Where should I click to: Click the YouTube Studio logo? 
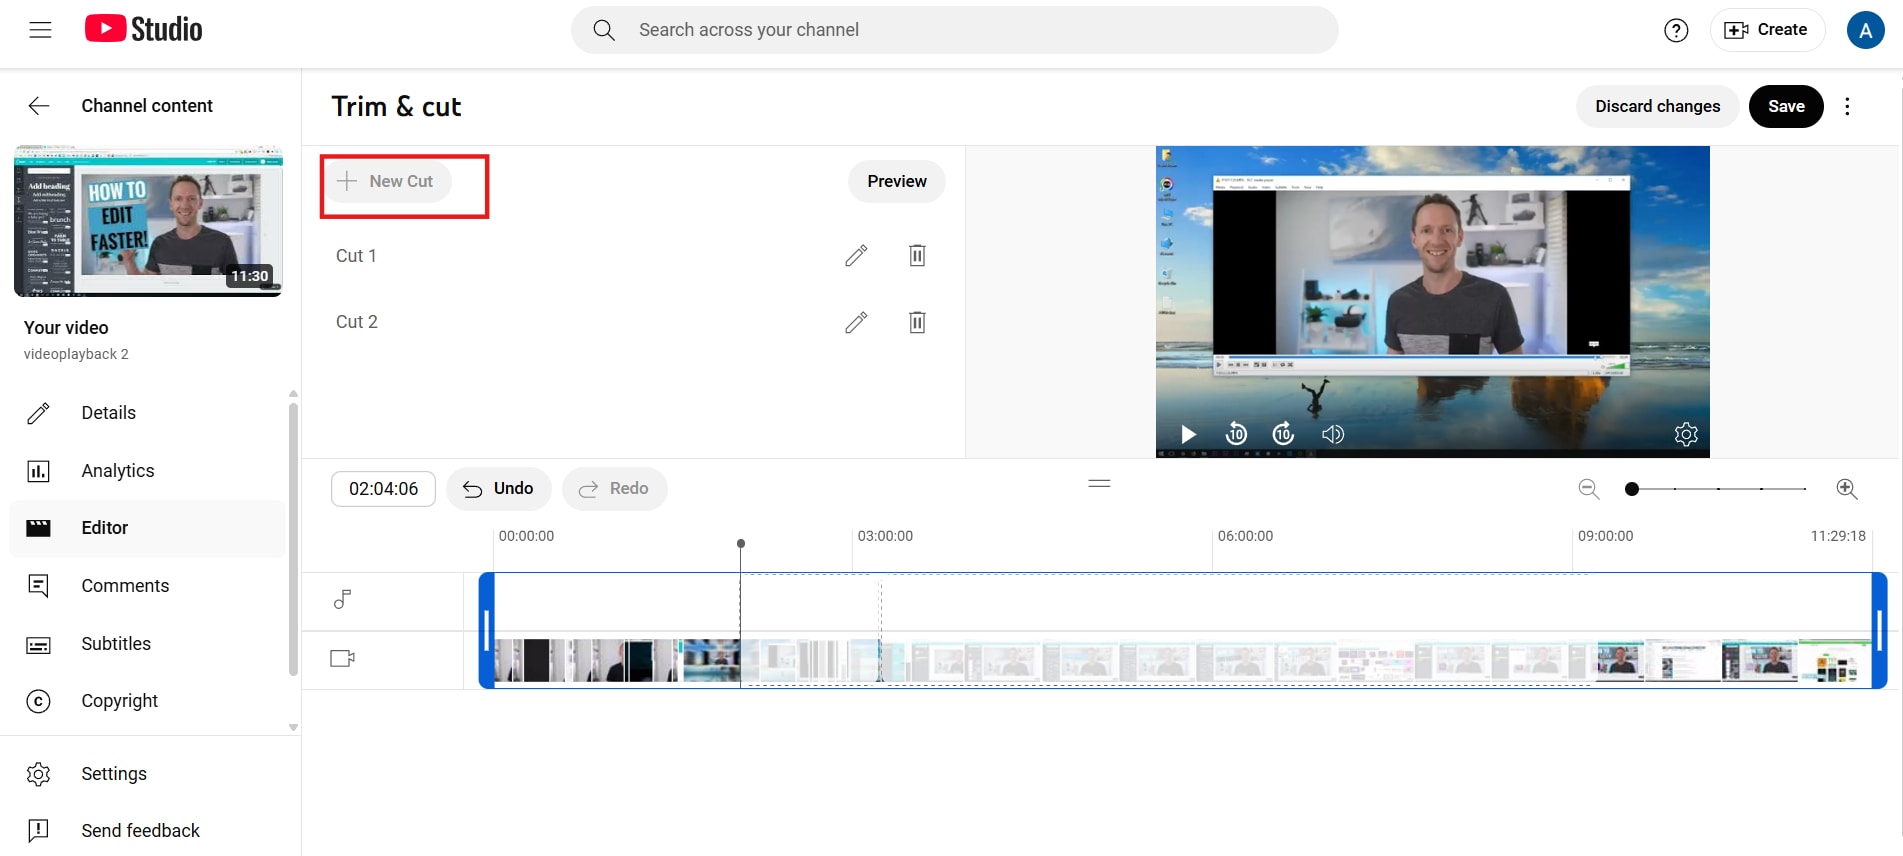pos(144,29)
